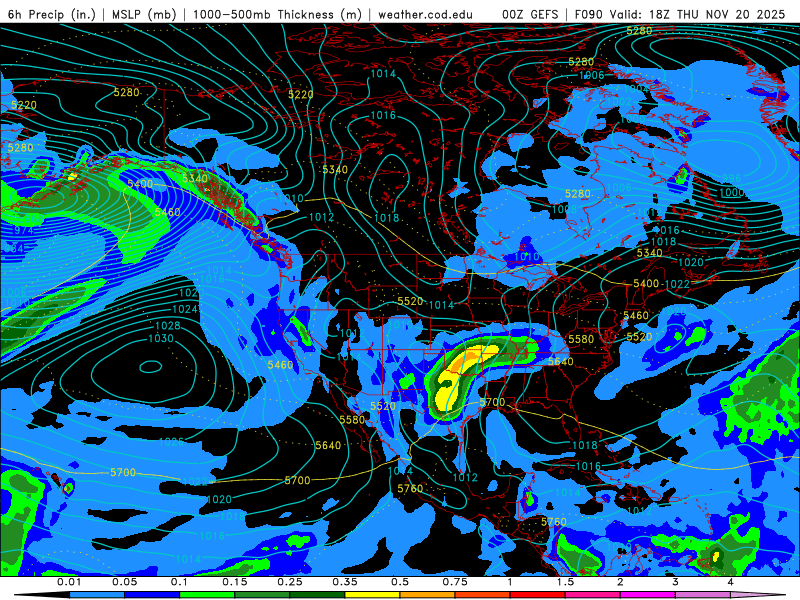The image size is (800, 600).
Task: Click the '0.01' legend value
Action: click(x=69, y=582)
